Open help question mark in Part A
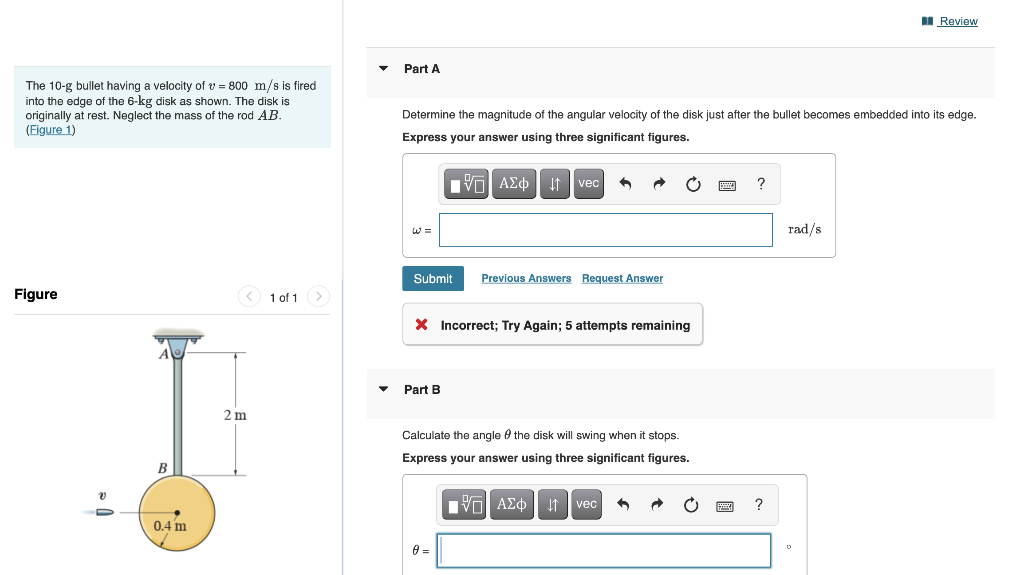Image resolution: width=1024 pixels, height=575 pixels. coord(761,184)
